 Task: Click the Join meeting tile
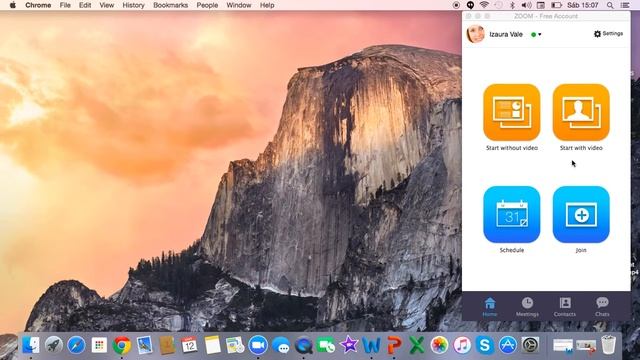[581, 215]
